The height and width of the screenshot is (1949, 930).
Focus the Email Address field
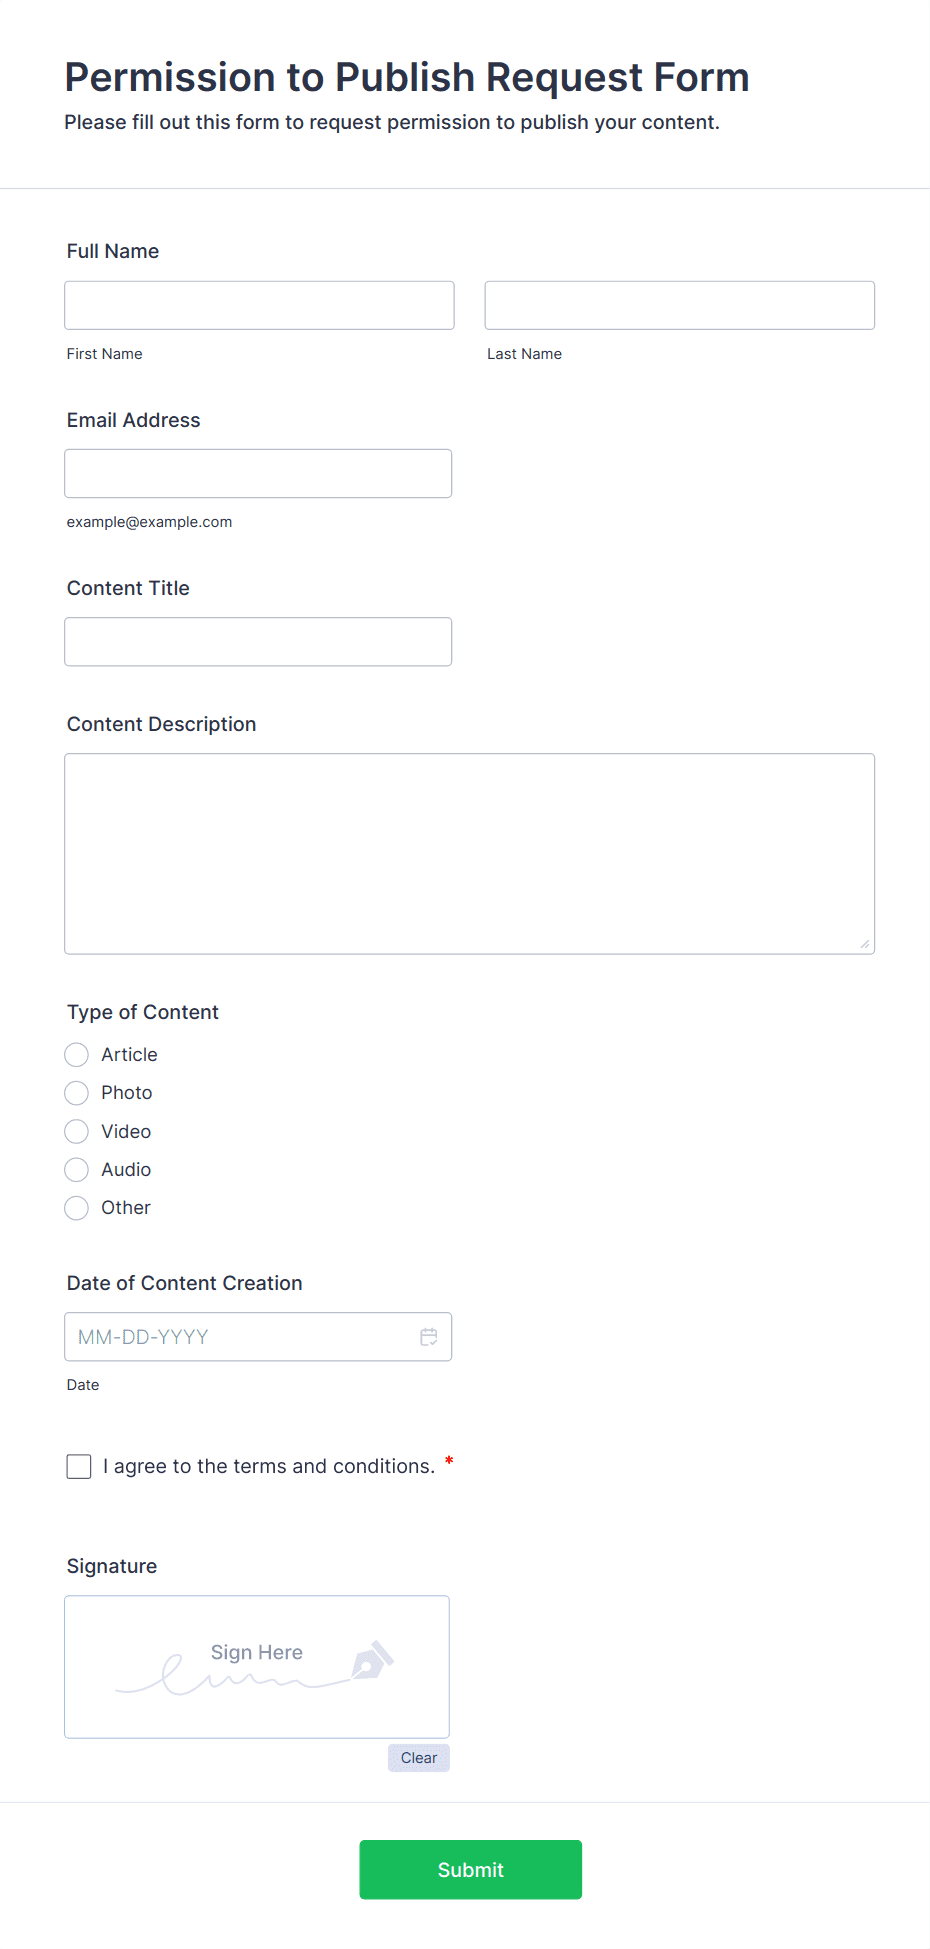coord(258,473)
